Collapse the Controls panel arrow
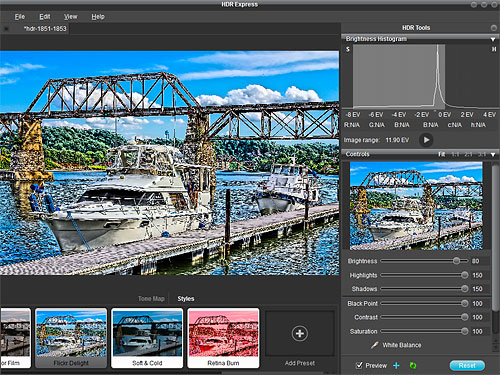Screen dimensions: 500x375 [493, 155]
